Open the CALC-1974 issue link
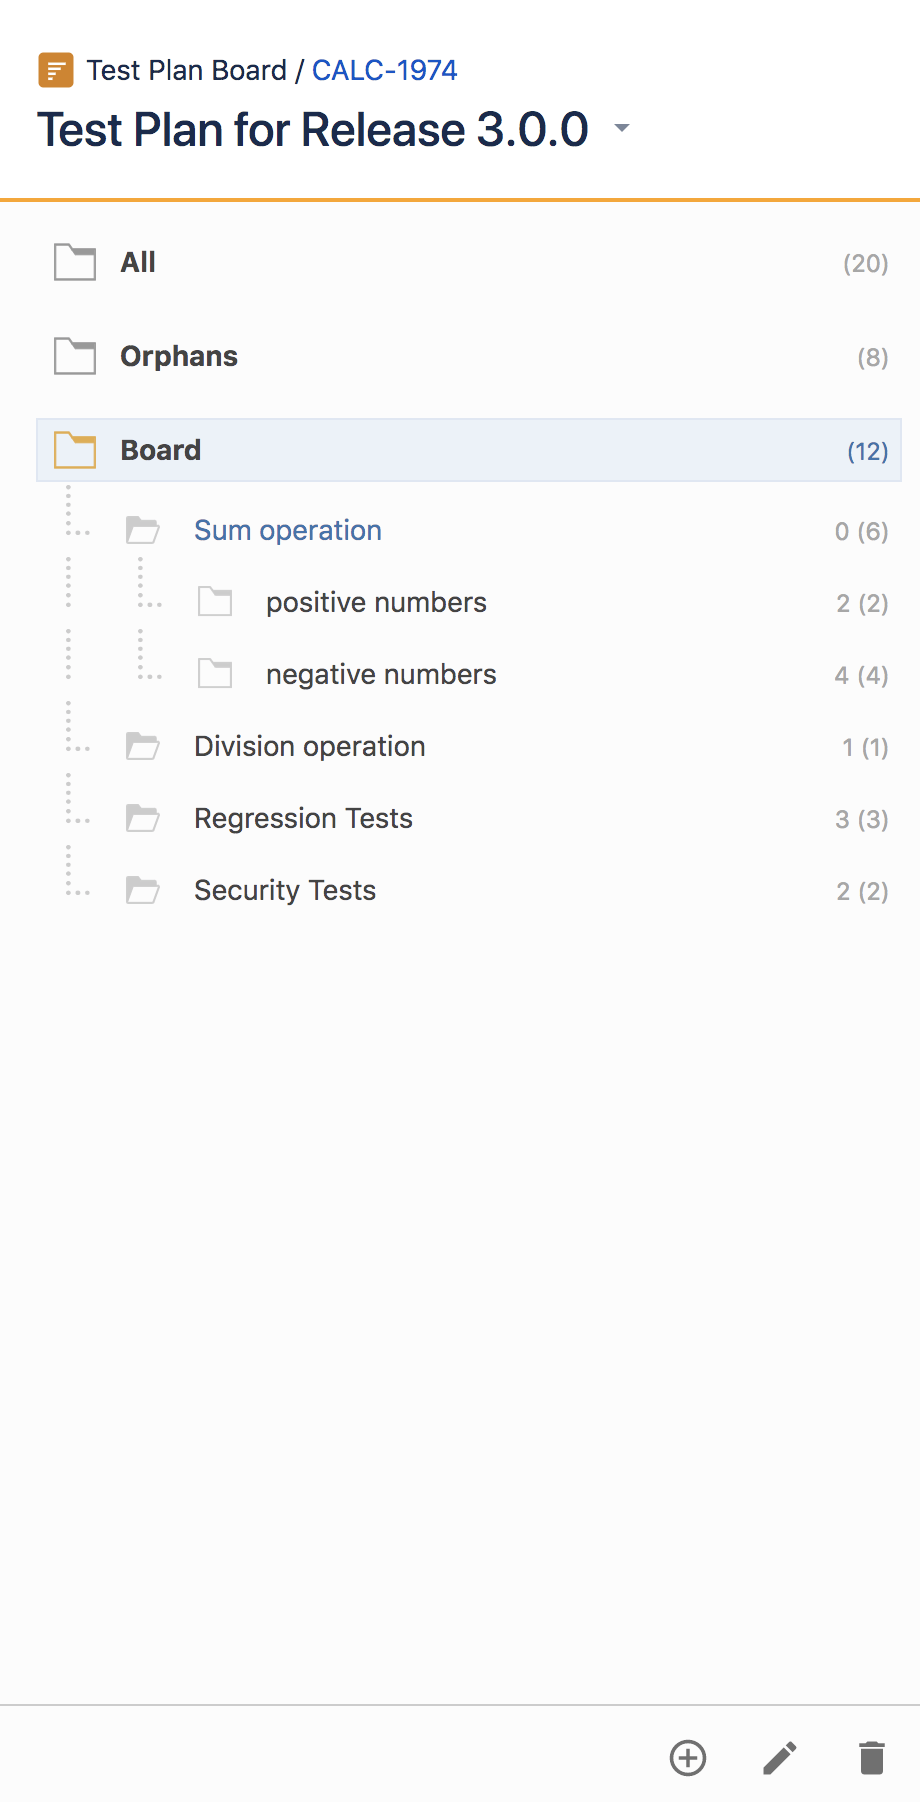This screenshot has height=1802, width=920. point(385,70)
